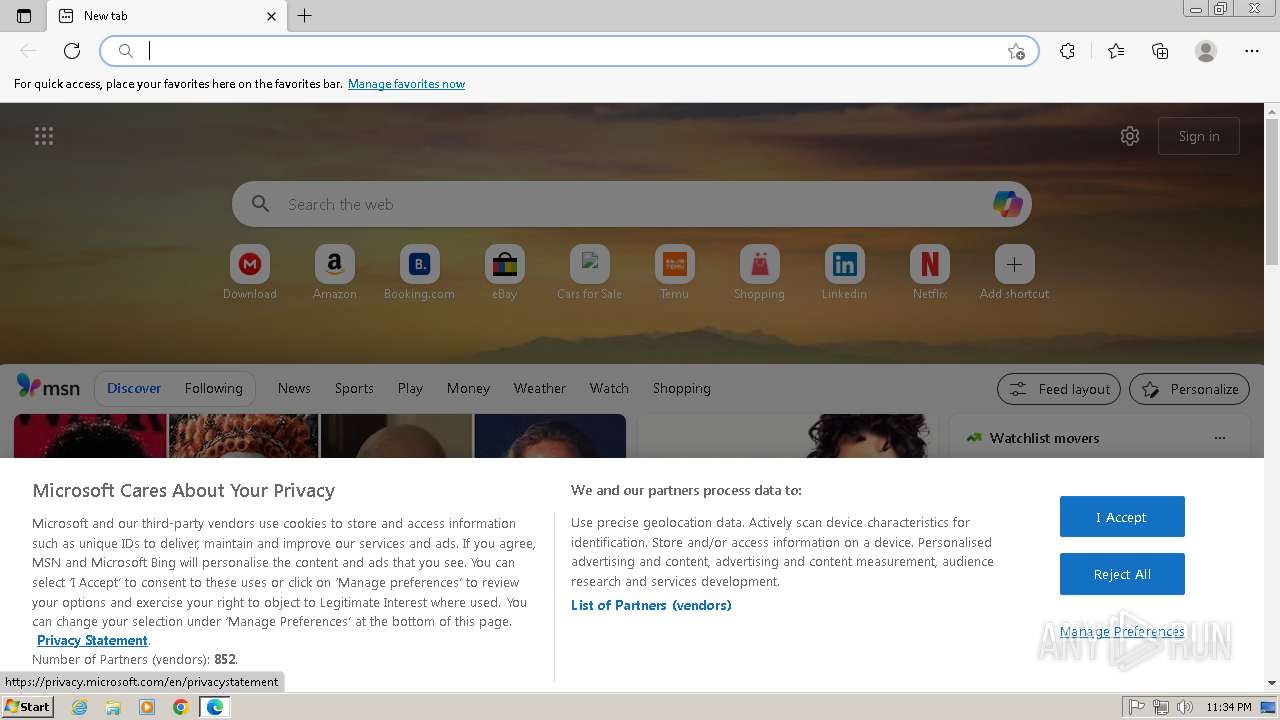Viewport: 1280px width, 720px height.
Task: Open the News tab
Action: [294, 388]
